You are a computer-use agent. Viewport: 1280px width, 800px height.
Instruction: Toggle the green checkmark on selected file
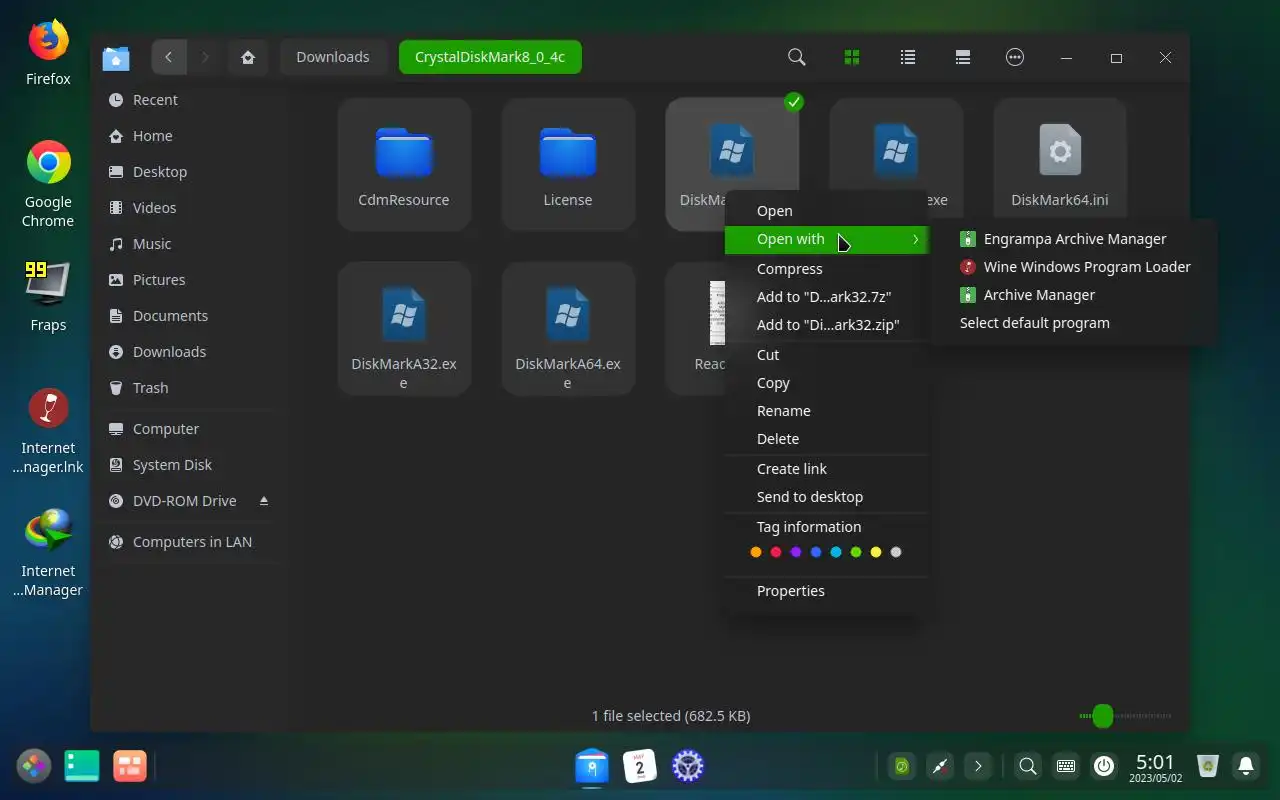(x=794, y=101)
